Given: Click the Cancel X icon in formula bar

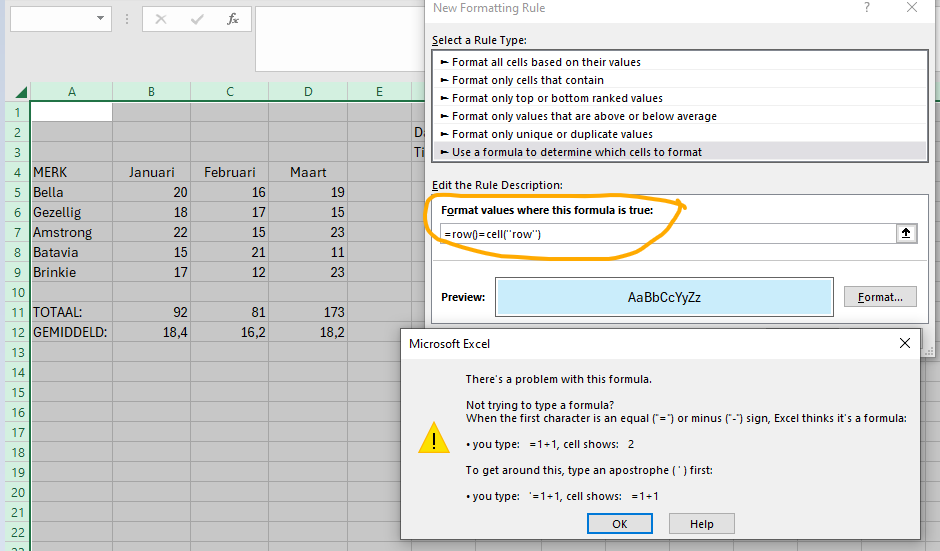Looking at the screenshot, I should point(161,19).
